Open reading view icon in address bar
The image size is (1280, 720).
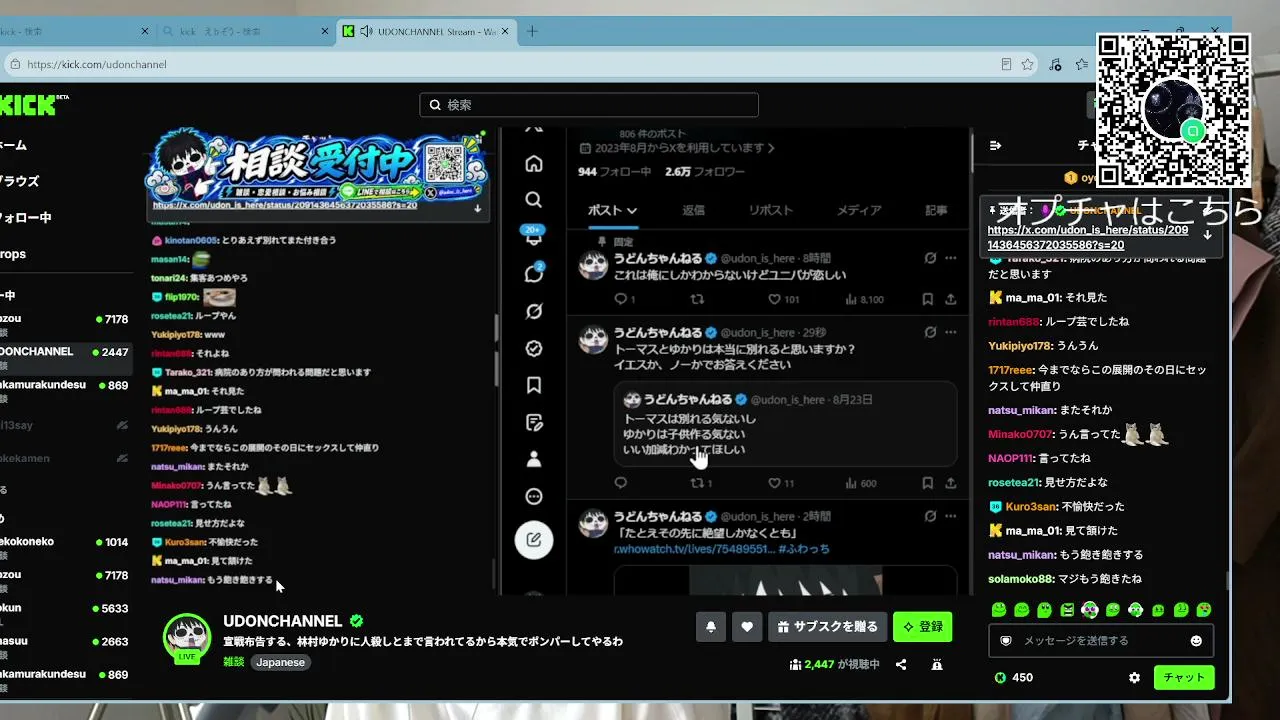coord(1006,64)
